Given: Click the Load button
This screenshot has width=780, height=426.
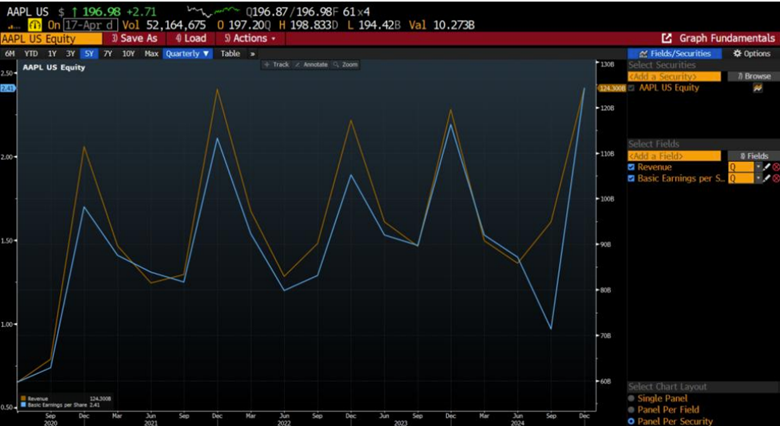Looking at the screenshot, I should [191, 38].
